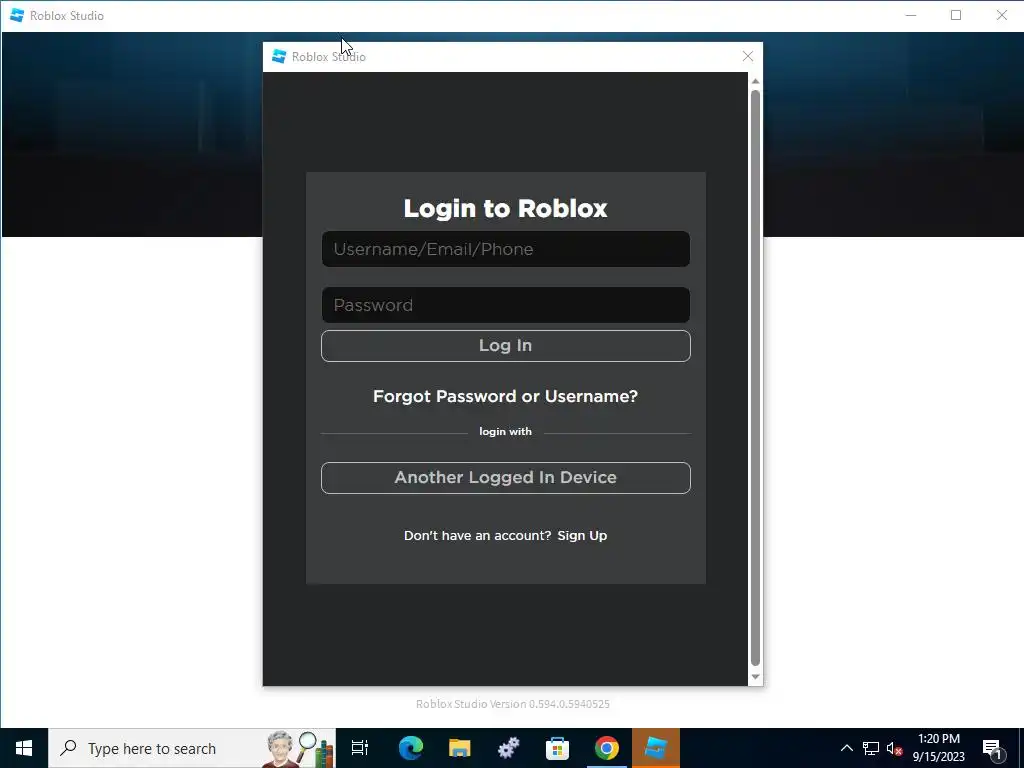Open the Sign Up link
1024x768 pixels.
[582, 536]
